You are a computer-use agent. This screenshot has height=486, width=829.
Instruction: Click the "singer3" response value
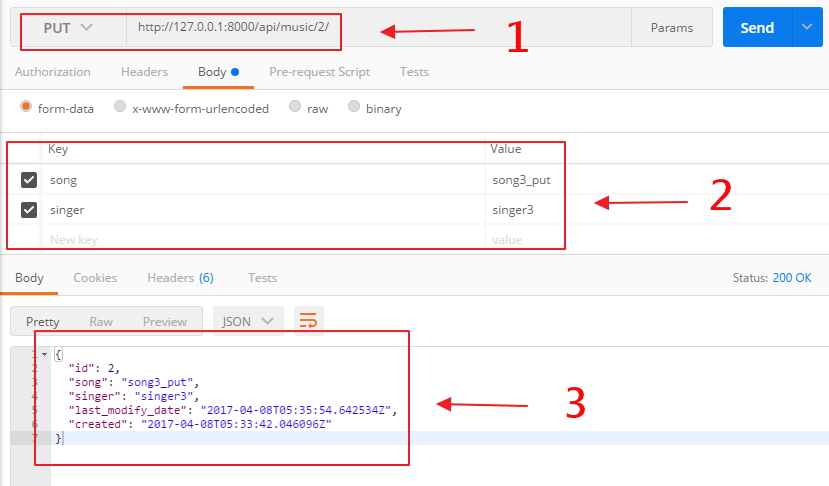coord(164,396)
